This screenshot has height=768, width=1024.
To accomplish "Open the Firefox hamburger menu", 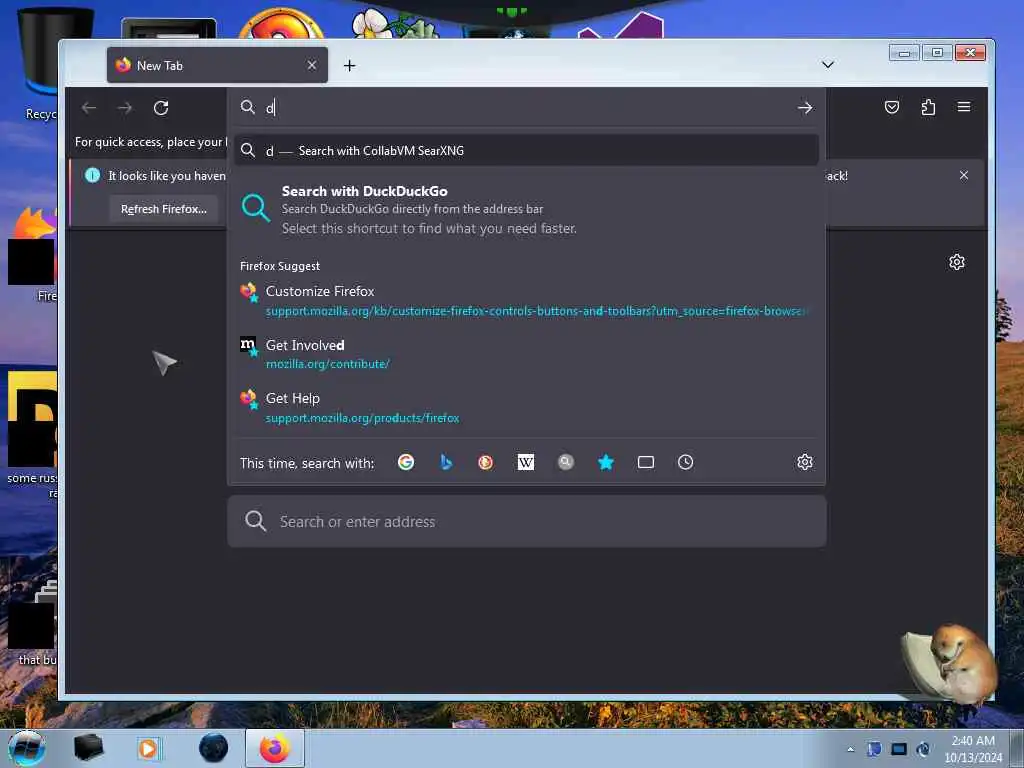I will (x=963, y=107).
